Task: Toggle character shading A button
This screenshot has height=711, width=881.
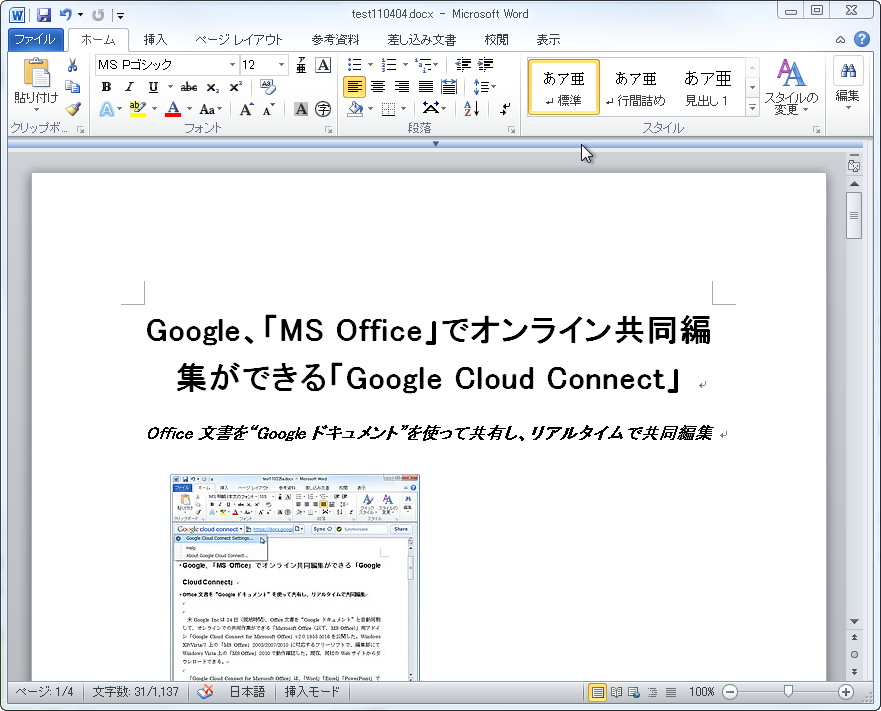Action: 301,109
